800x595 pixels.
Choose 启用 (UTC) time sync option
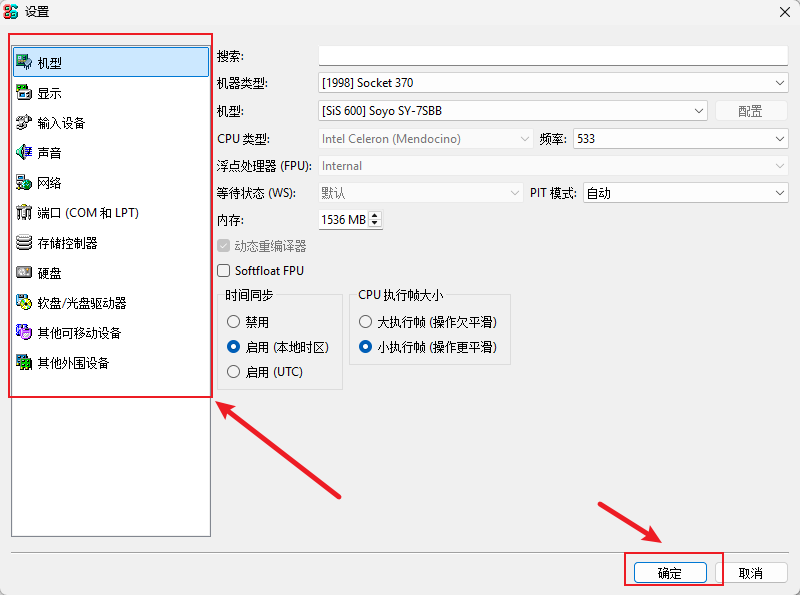click(235, 372)
